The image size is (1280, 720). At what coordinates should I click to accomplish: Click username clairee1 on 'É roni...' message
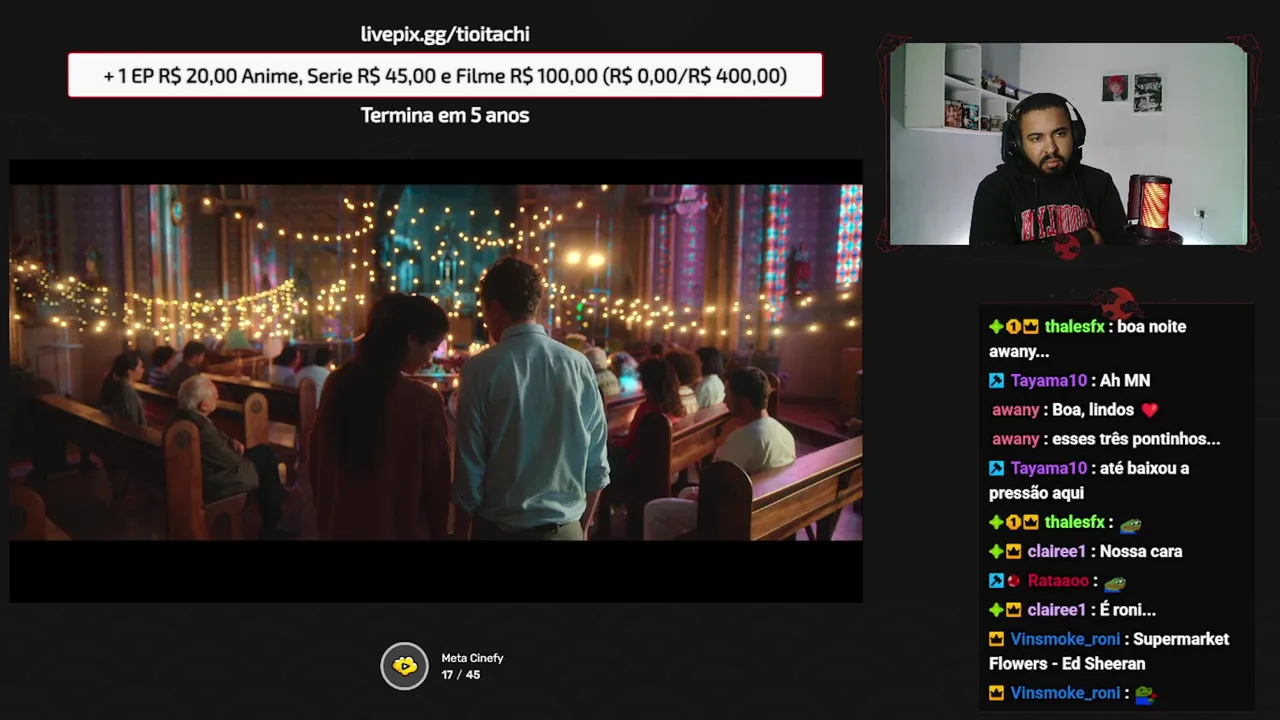pyautogui.click(x=1056, y=610)
